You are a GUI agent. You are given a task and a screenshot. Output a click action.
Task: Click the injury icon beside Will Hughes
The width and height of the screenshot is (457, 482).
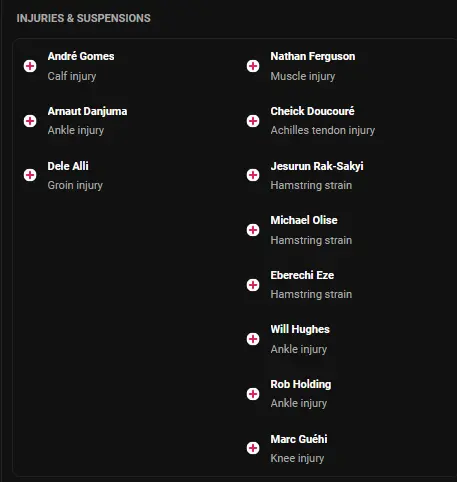pyautogui.click(x=253, y=339)
